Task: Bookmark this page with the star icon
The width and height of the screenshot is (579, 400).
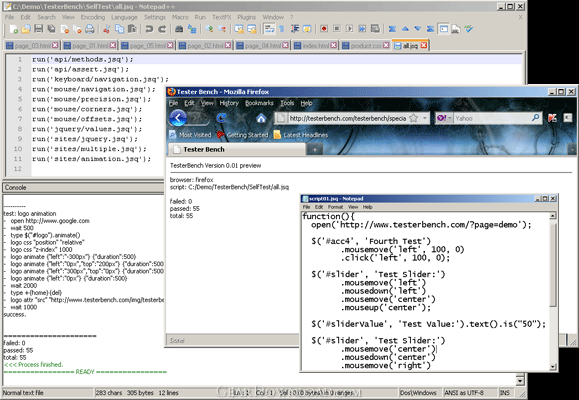Action: (x=414, y=118)
